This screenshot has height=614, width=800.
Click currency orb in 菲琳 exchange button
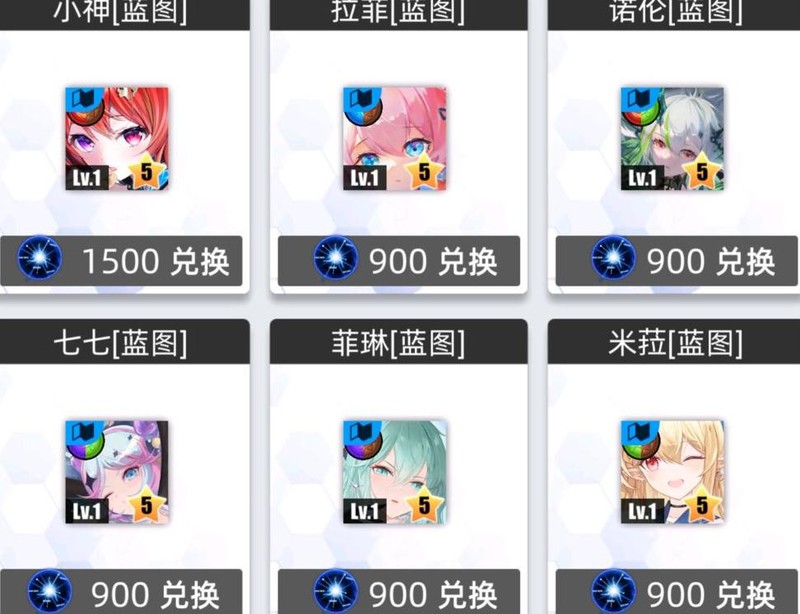pos(336,592)
